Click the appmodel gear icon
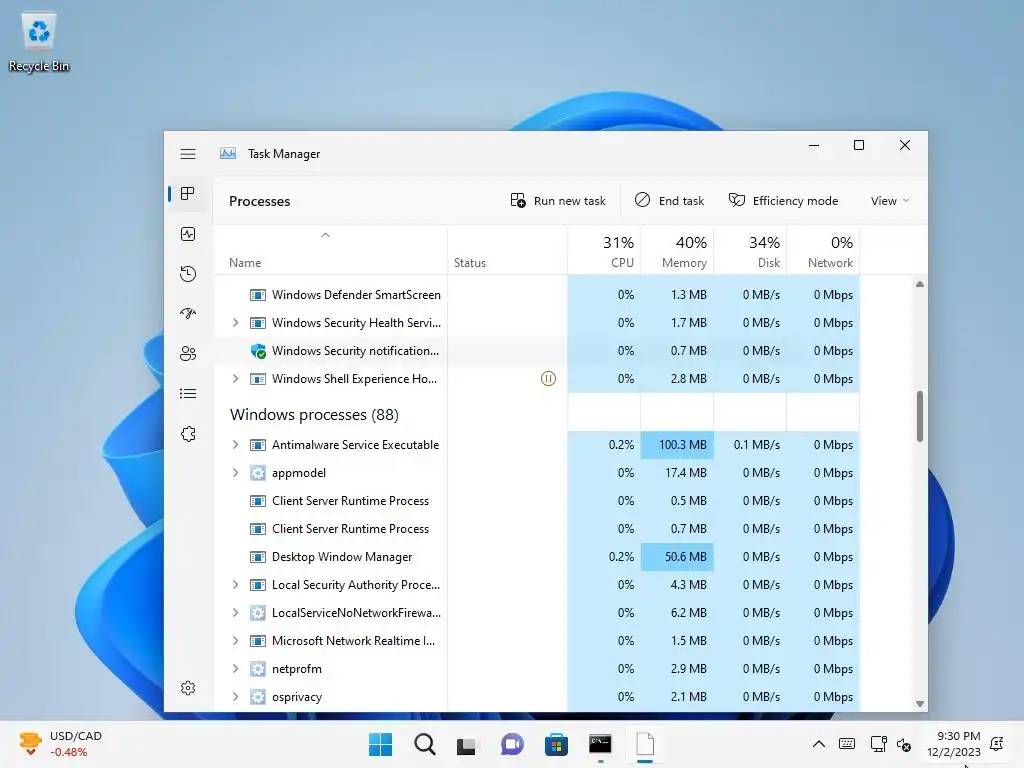This screenshot has height=768, width=1024. click(x=258, y=473)
